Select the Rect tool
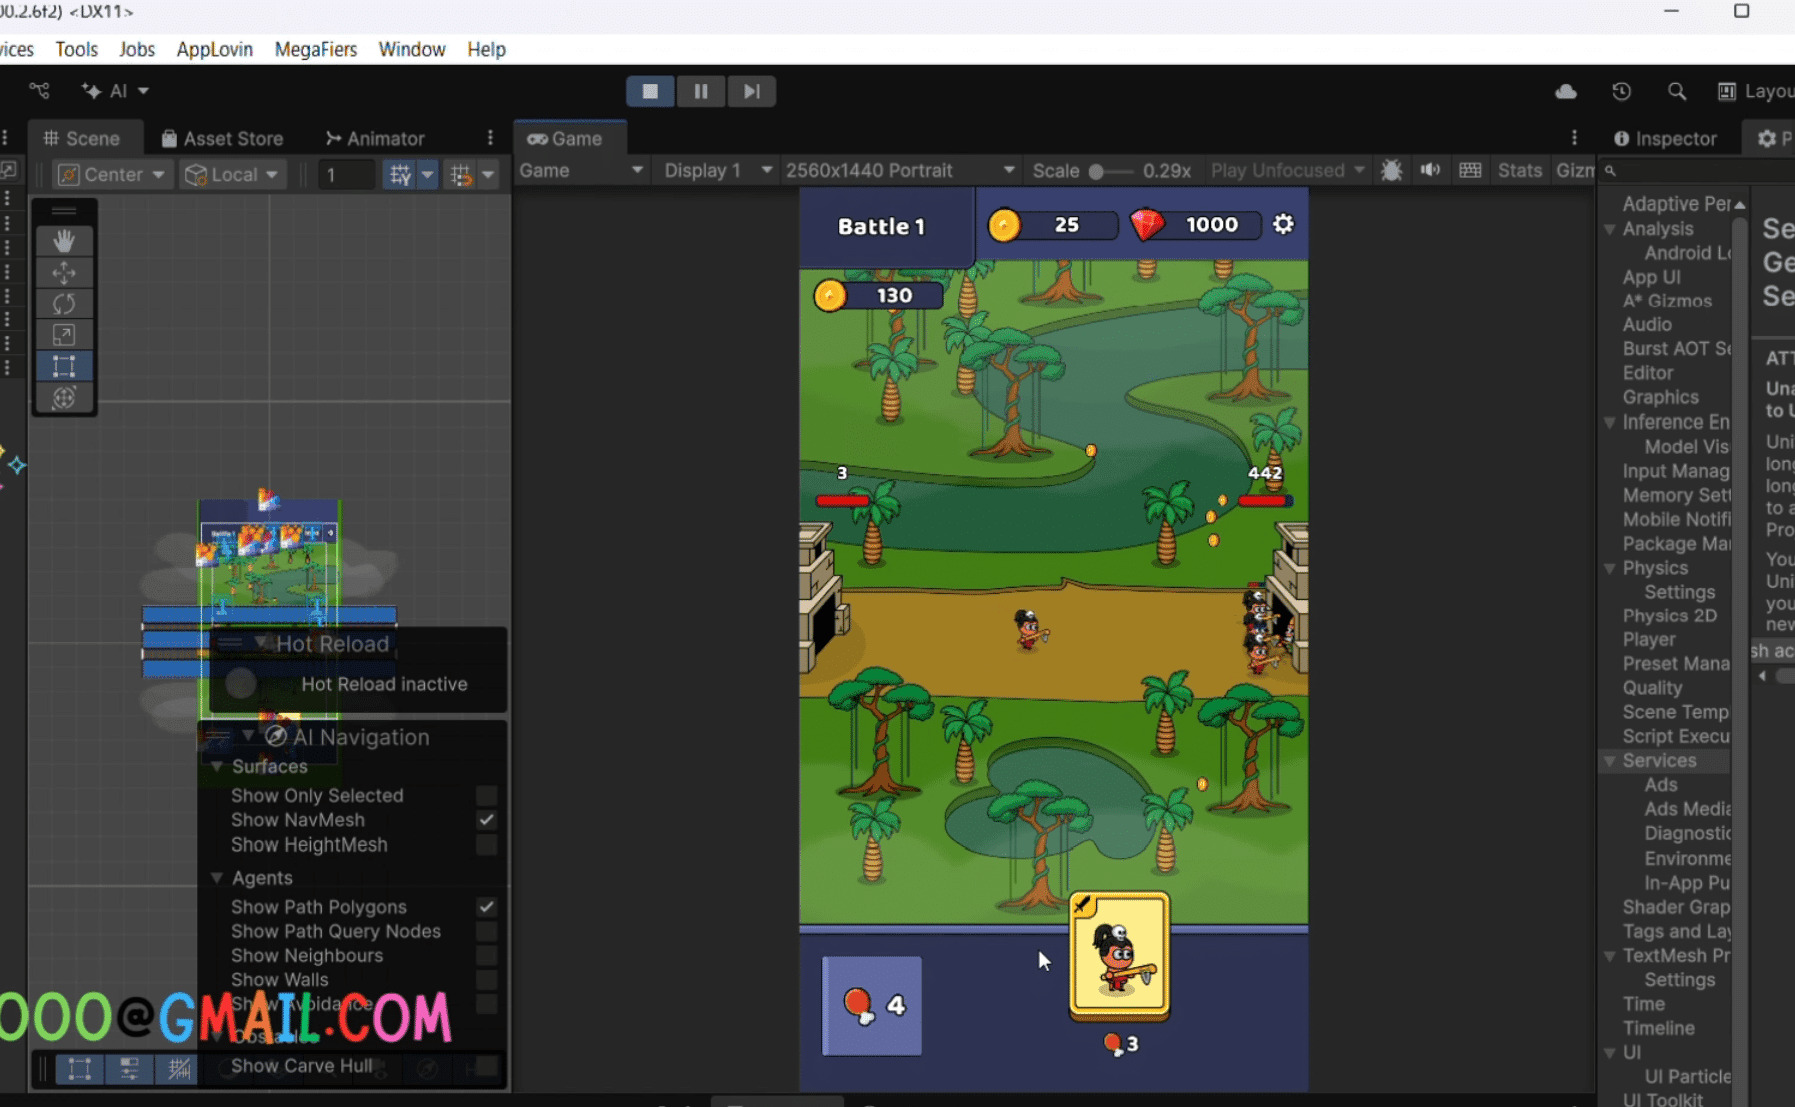Screen dimensions: 1795x1107 click(x=64, y=366)
